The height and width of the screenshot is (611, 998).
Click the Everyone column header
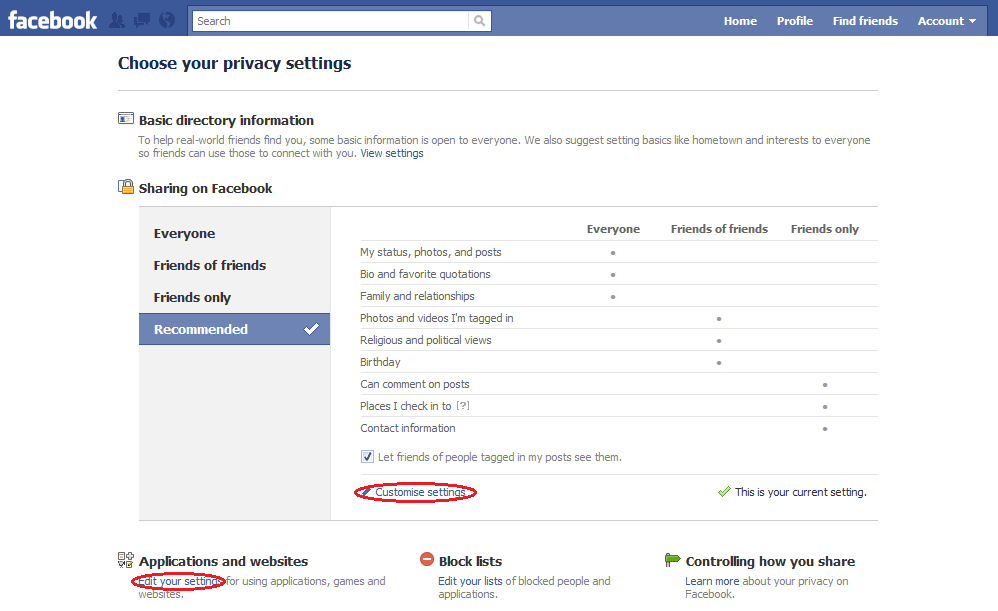pos(613,229)
